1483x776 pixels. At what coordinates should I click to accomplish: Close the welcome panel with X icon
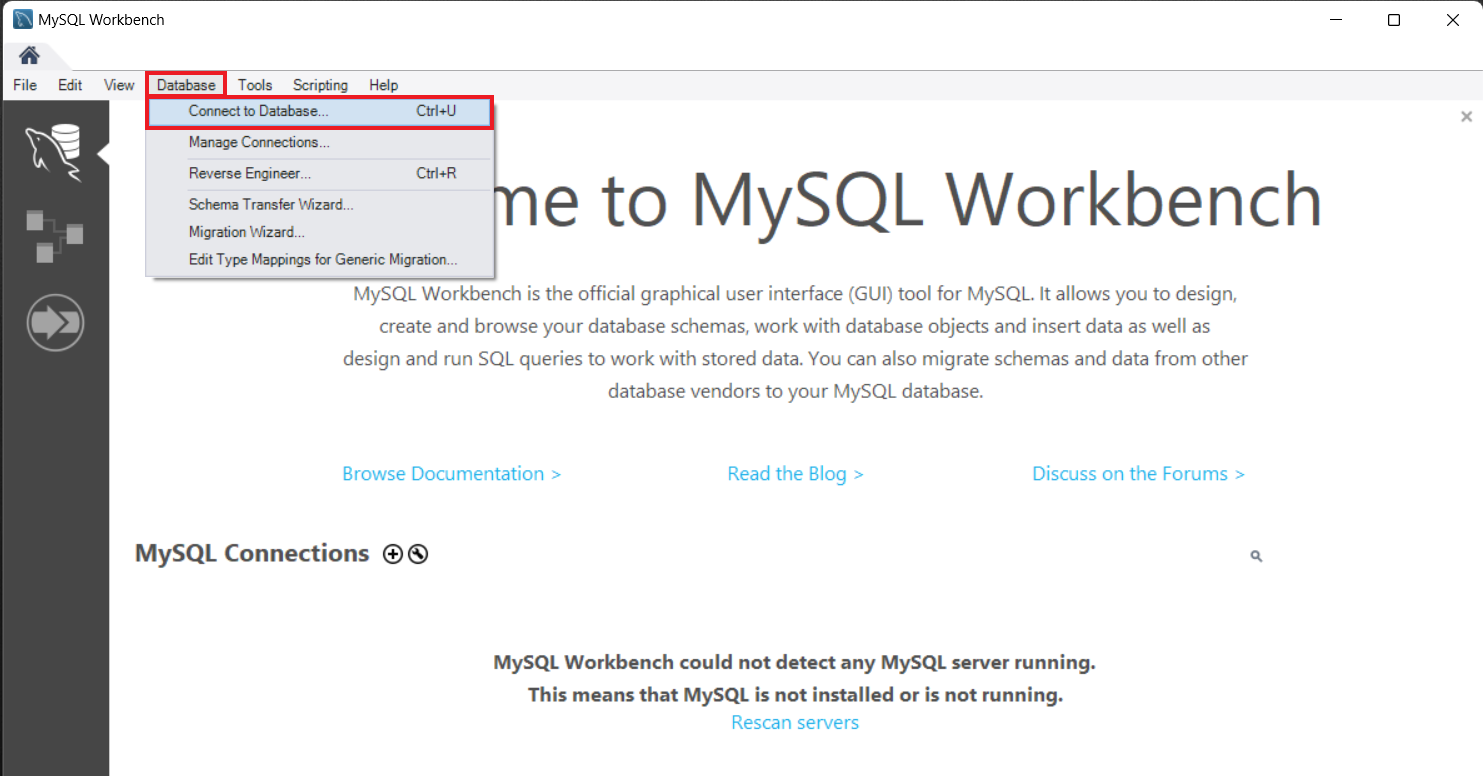click(x=1466, y=117)
